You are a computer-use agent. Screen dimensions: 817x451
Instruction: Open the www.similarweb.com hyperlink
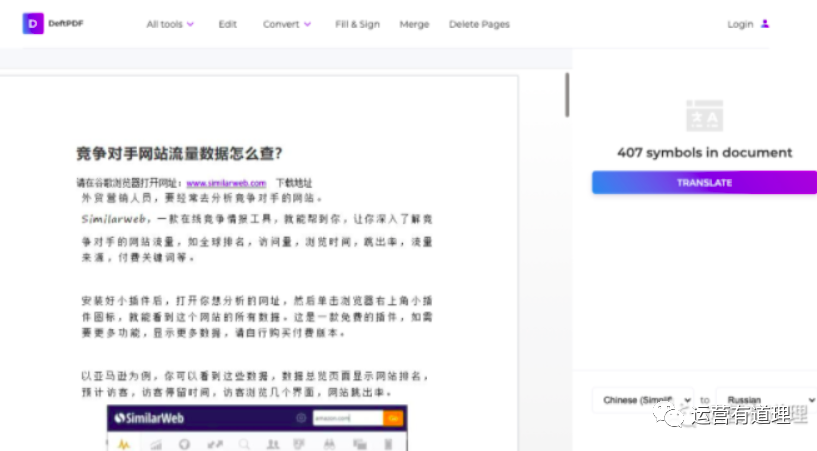(x=226, y=183)
